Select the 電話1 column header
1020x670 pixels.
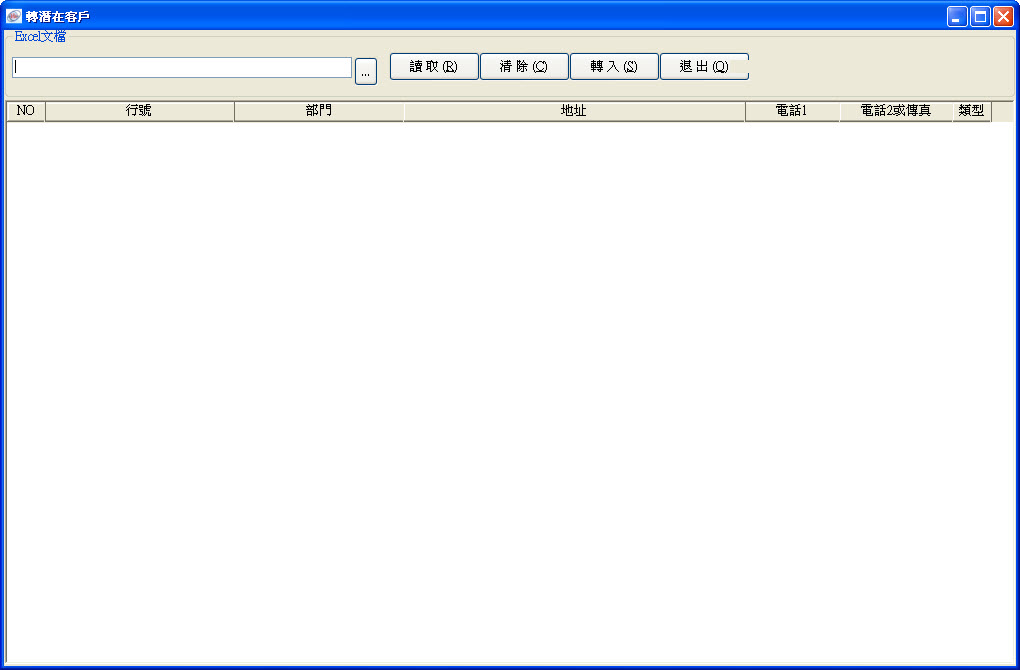tap(792, 111)
